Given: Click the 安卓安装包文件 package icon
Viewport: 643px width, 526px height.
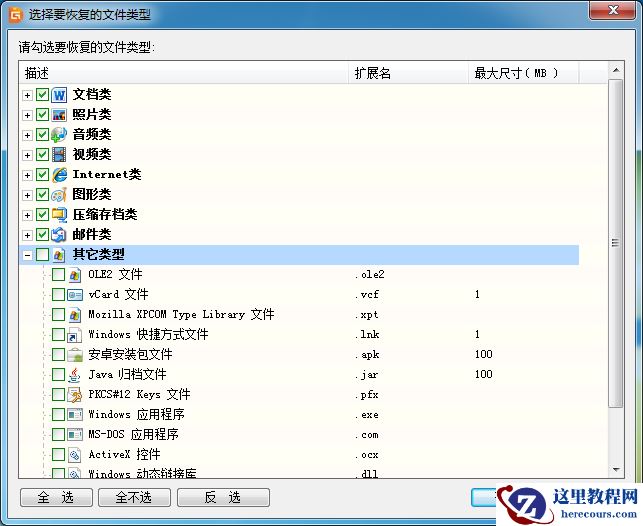Looking at the screenshot, I should point(75,355).
